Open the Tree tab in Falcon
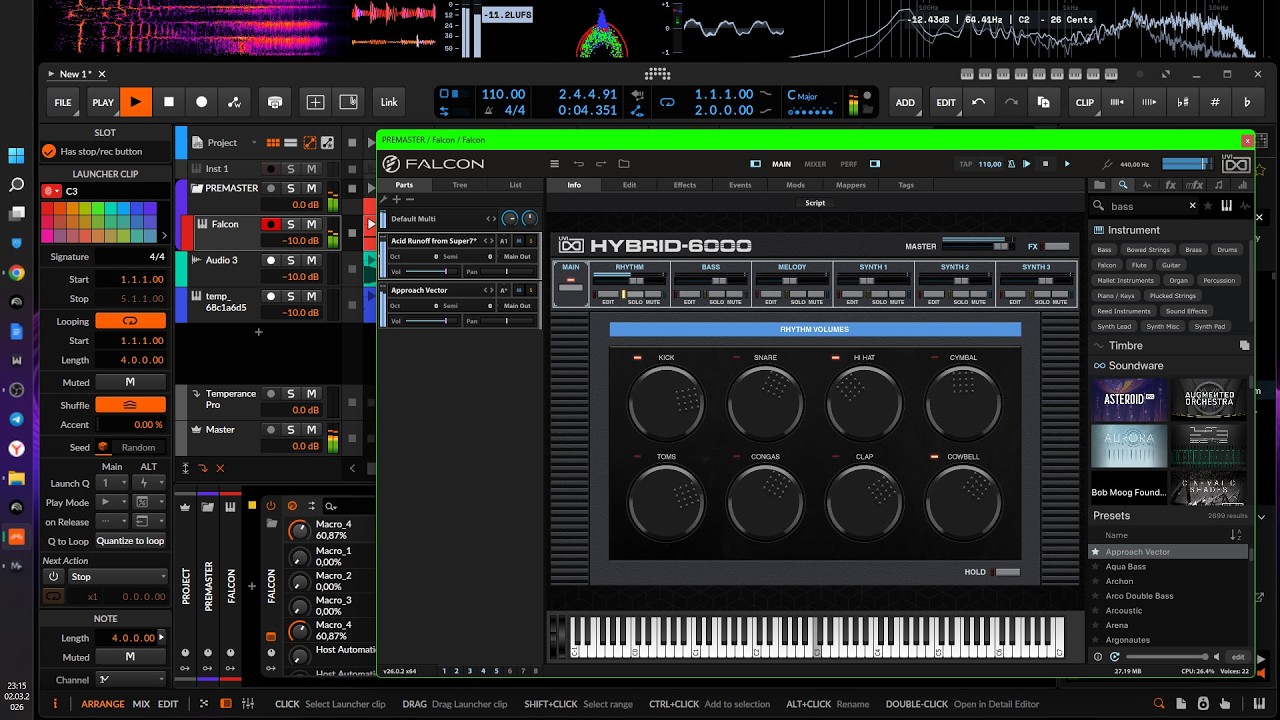This screenshot has height=720, width=1280. [460, 185]
